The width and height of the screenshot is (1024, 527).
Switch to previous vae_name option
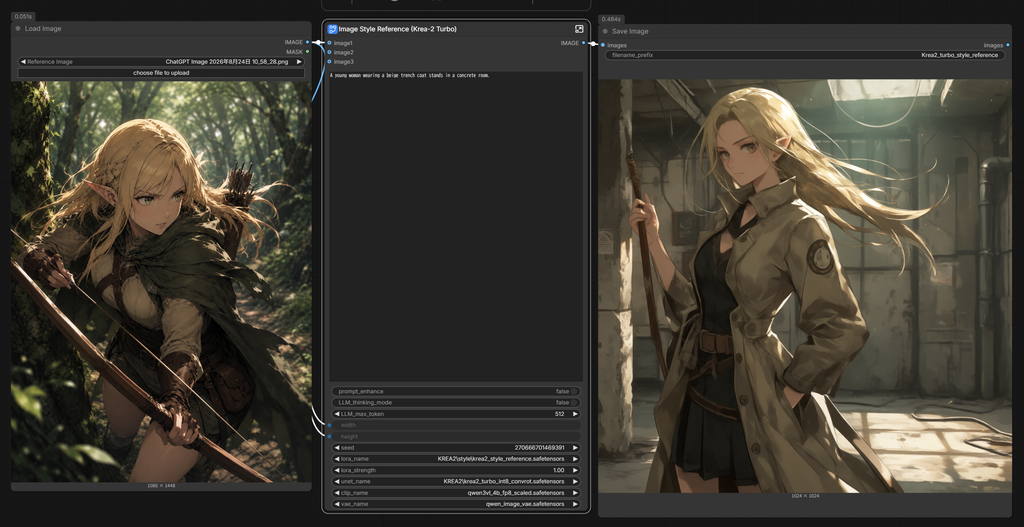(x=336, y=504)
